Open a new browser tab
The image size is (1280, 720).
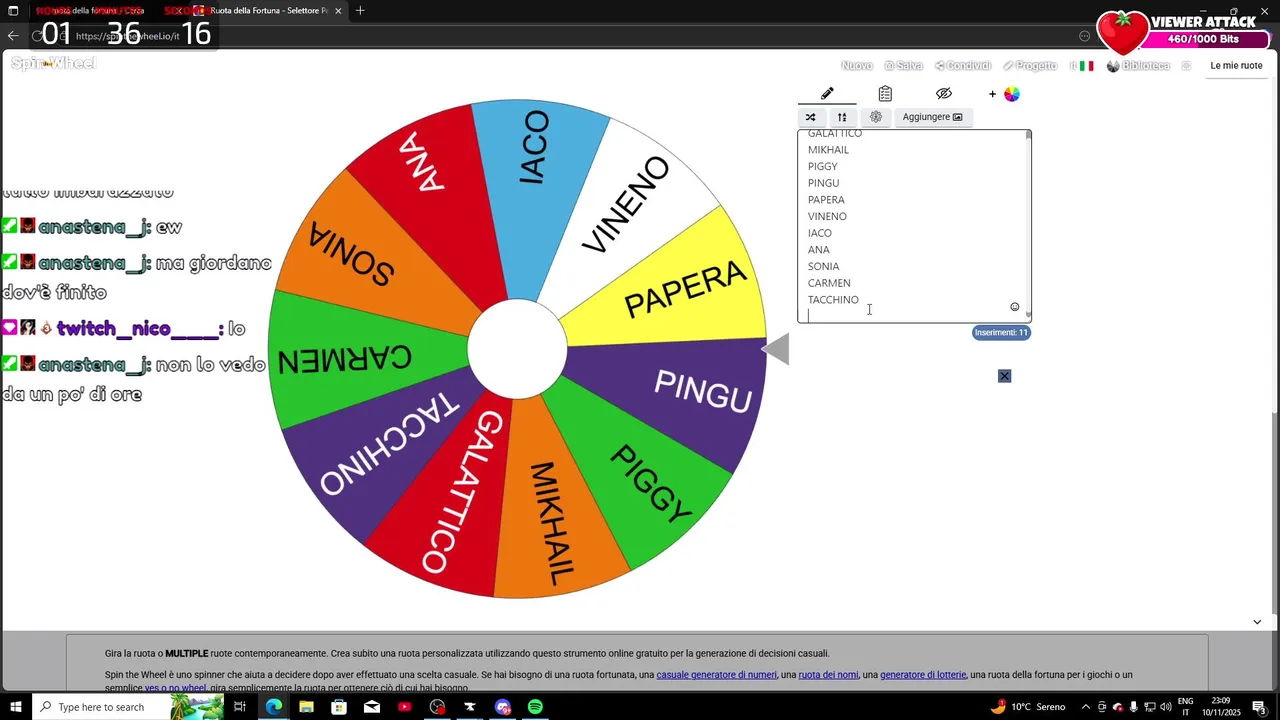[x=360, y=11]
